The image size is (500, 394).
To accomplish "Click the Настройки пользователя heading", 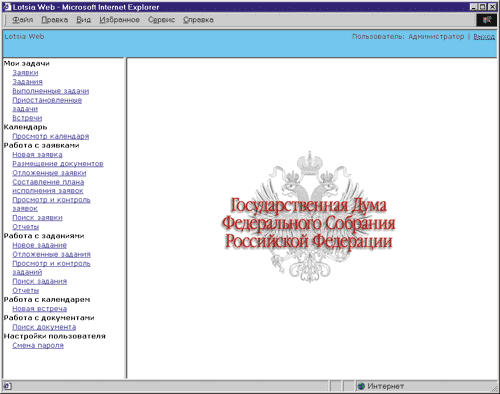I will (x=54, y=336).
